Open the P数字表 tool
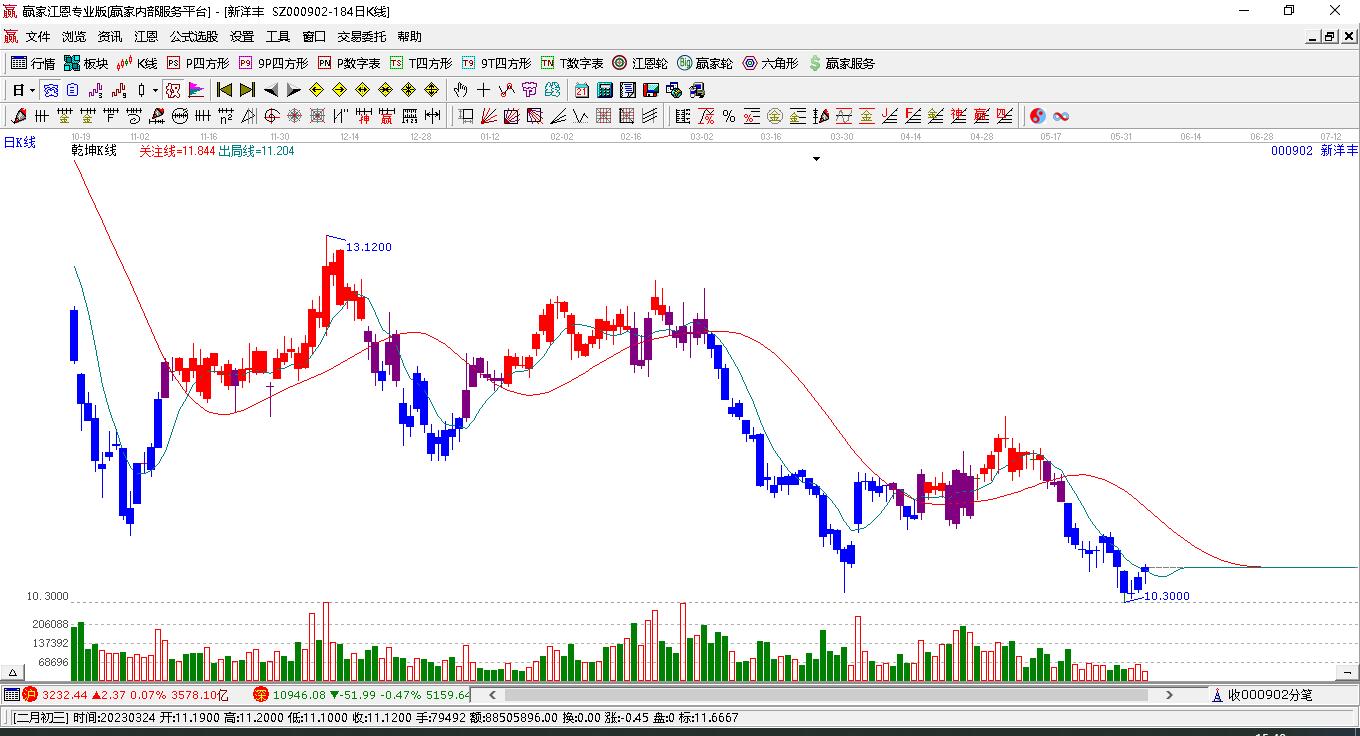1360x736 pixels. point(349,63)
